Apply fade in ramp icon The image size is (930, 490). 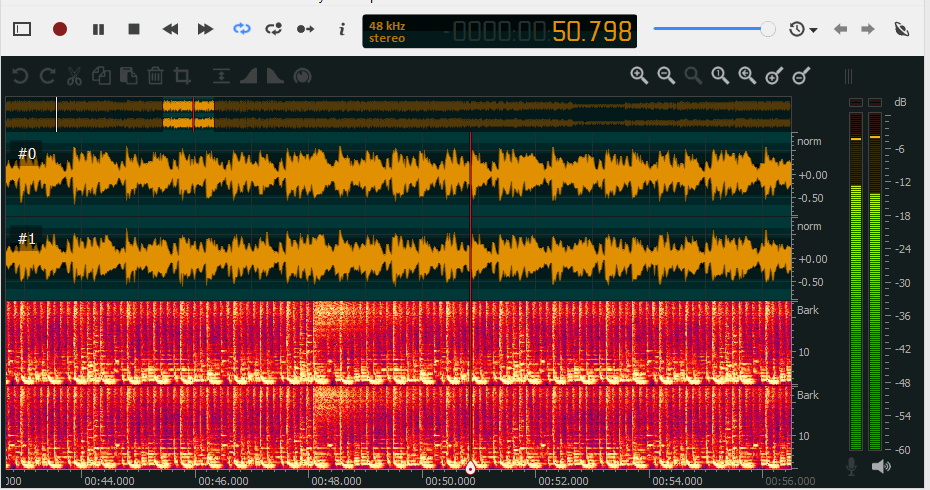[x=249, y=76]
